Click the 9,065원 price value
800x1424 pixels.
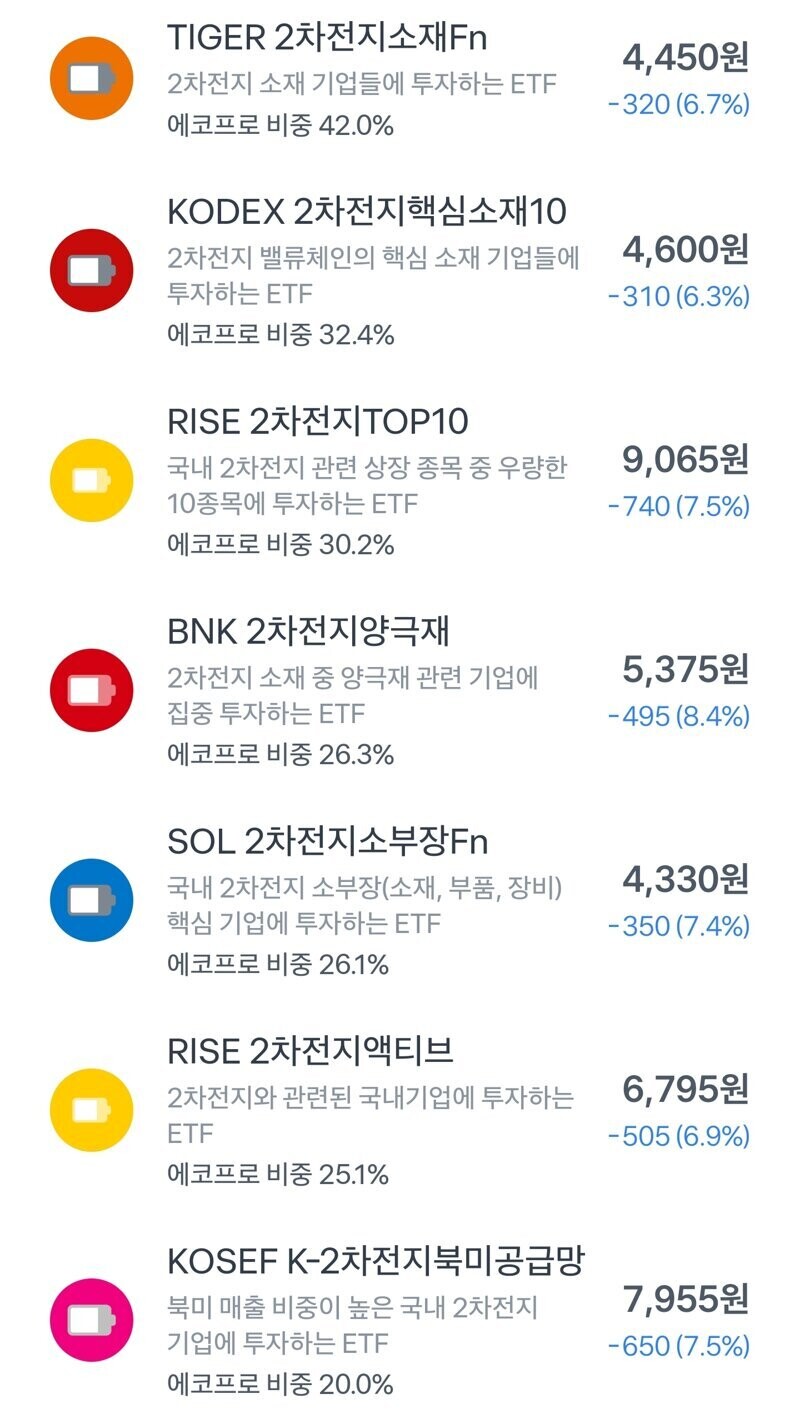pos(685,460)
